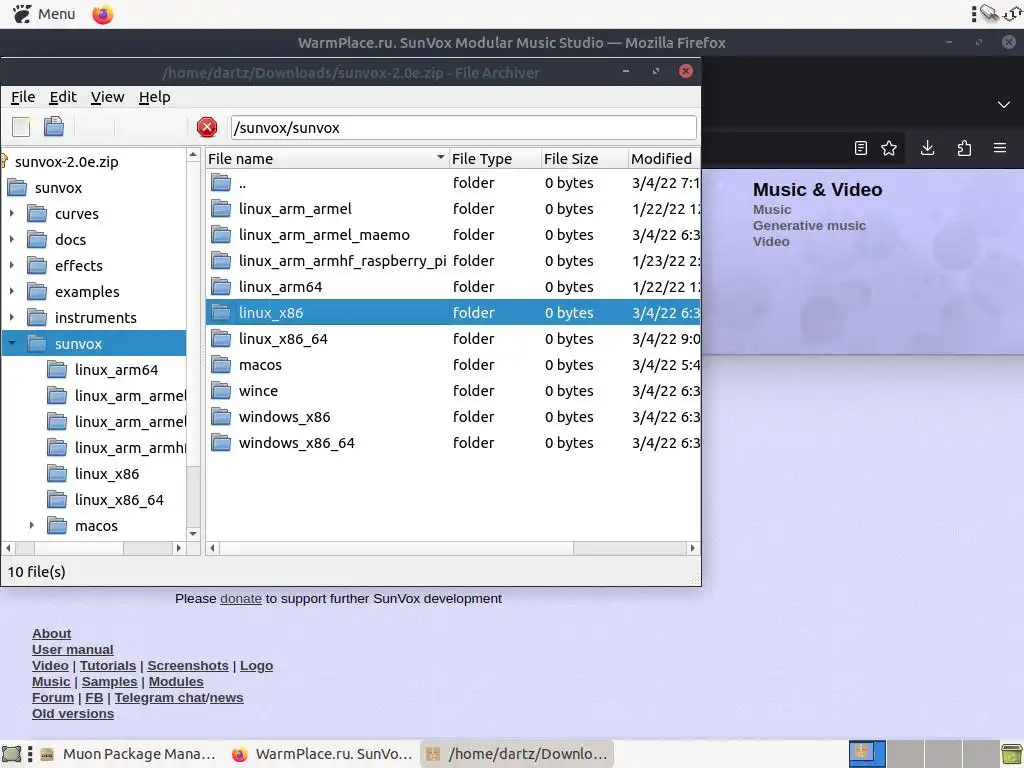Click the Modified column header
The image size is (1024, 768).
point(664,159)
